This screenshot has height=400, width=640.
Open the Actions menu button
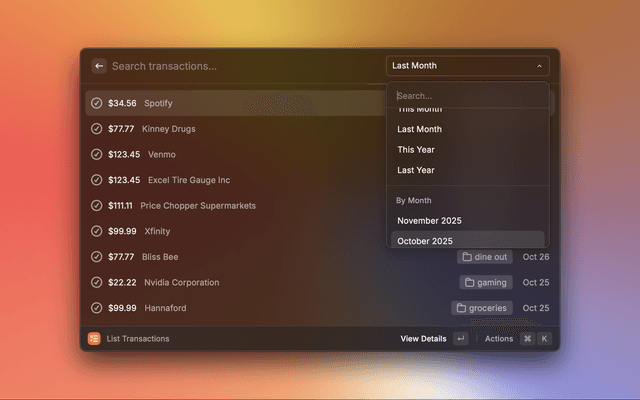(x=499, y=339)
